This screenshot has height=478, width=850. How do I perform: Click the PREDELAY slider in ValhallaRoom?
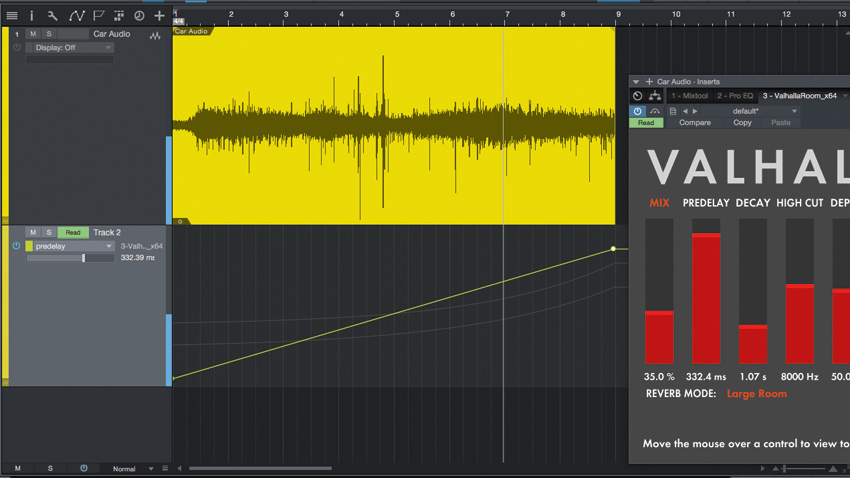pos(706,291)
